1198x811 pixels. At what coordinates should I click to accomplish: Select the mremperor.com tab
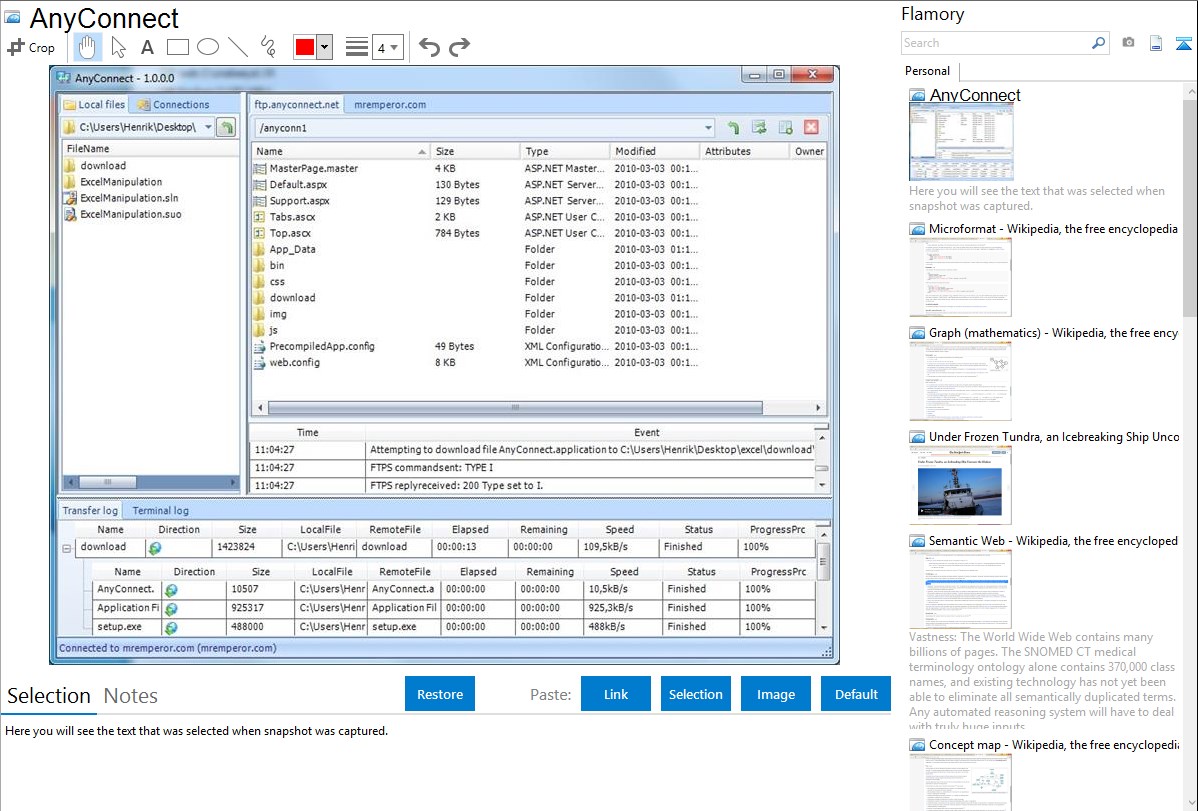click(390, 105)
